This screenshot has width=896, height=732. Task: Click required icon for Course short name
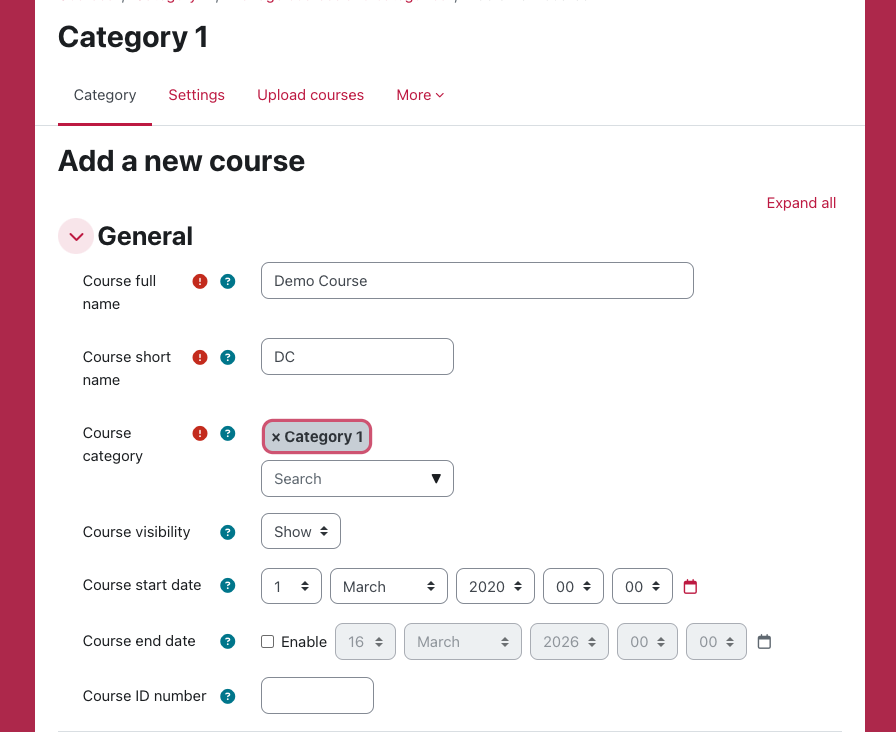coord(199,357)
